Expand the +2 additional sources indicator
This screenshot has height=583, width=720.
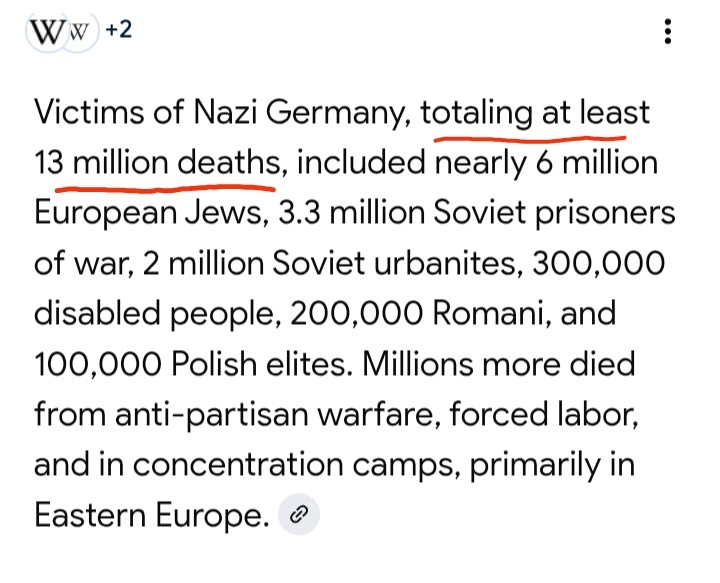[118, 30]
